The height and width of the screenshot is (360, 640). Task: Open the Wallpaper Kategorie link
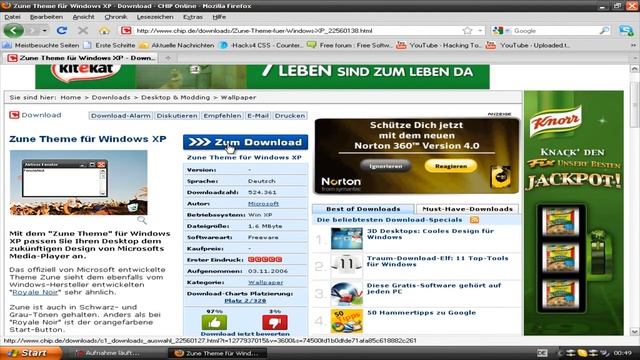click(x=265, y=282)
